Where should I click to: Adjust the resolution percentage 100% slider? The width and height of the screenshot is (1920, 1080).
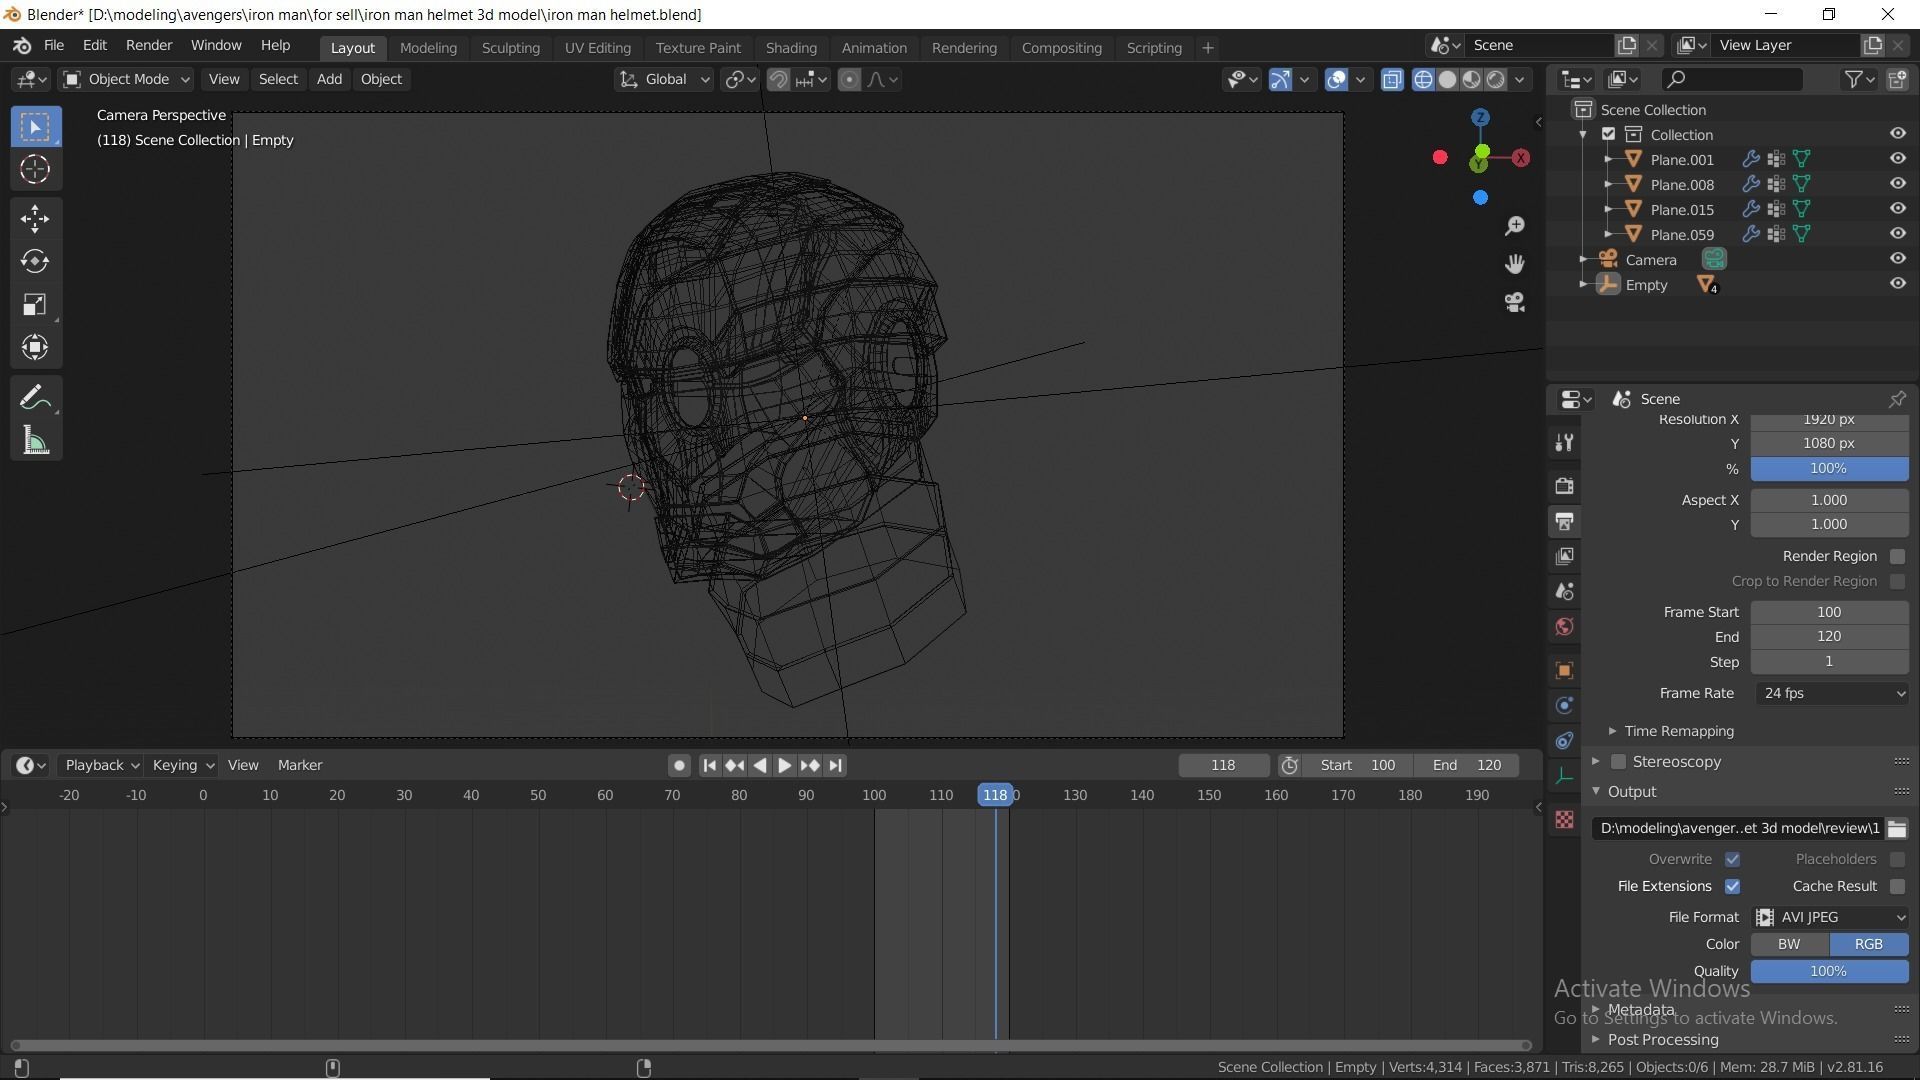pyautogui.click(x=1829, y=469)
